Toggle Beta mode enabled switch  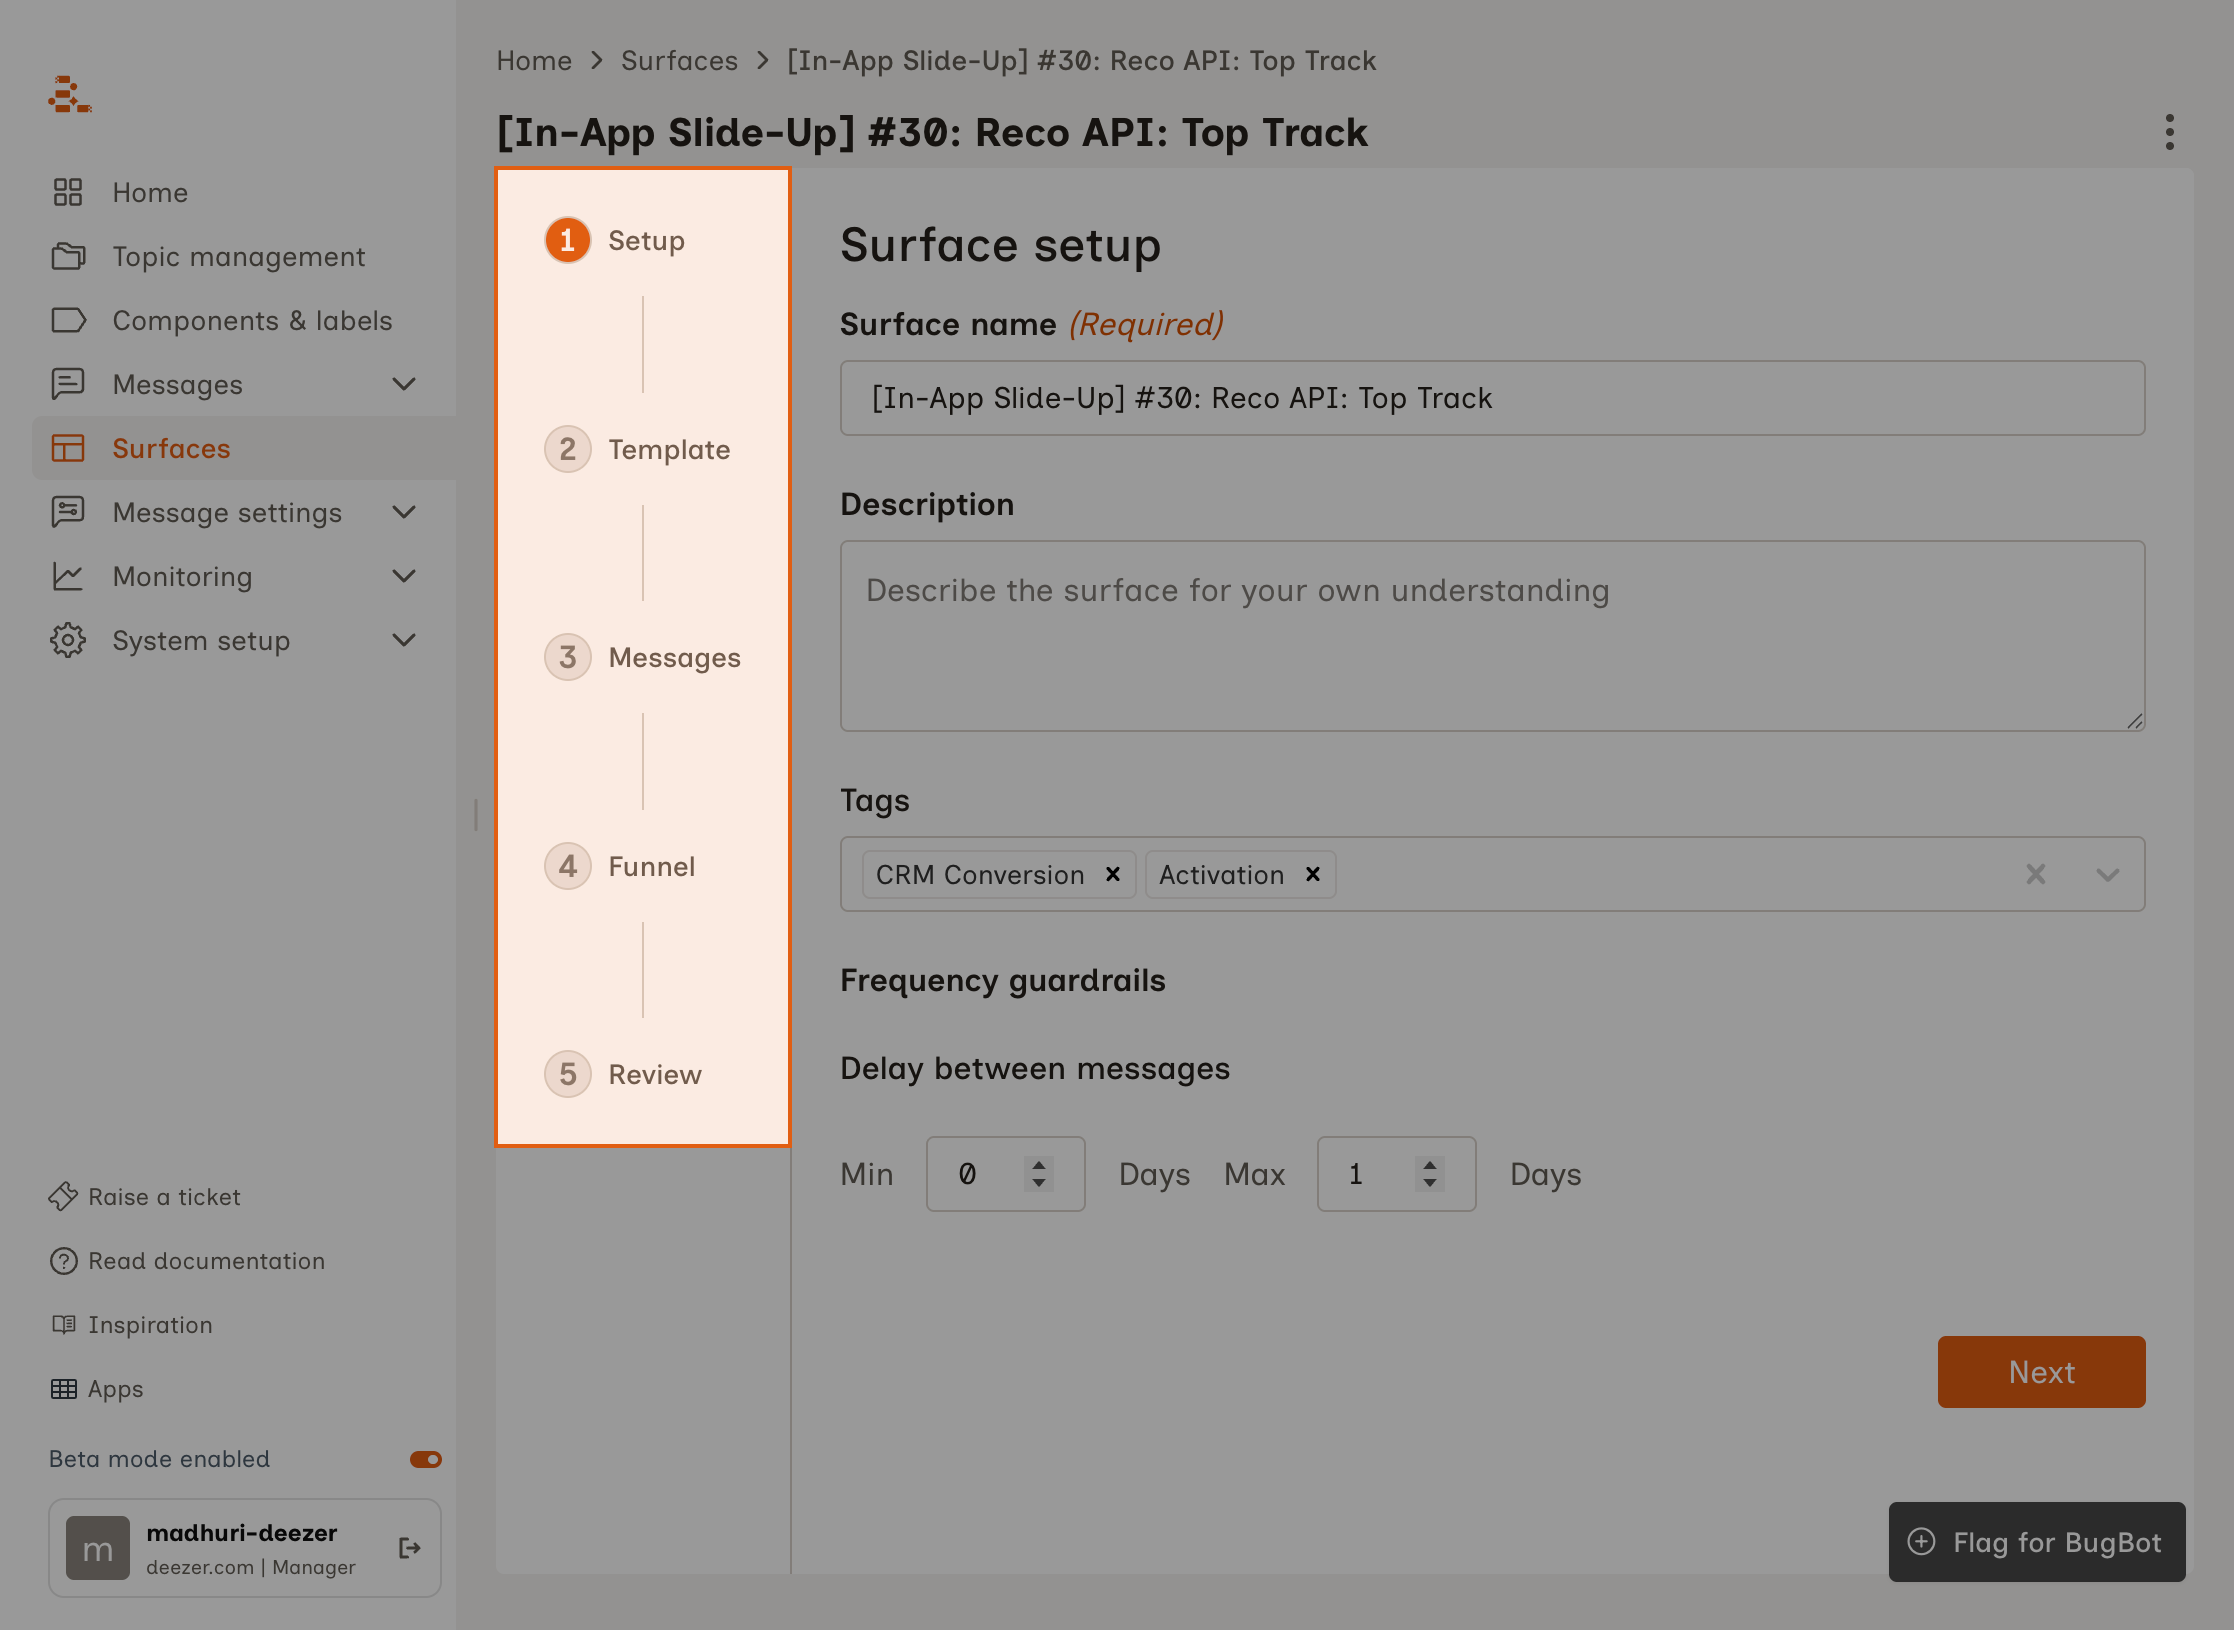425,1459
